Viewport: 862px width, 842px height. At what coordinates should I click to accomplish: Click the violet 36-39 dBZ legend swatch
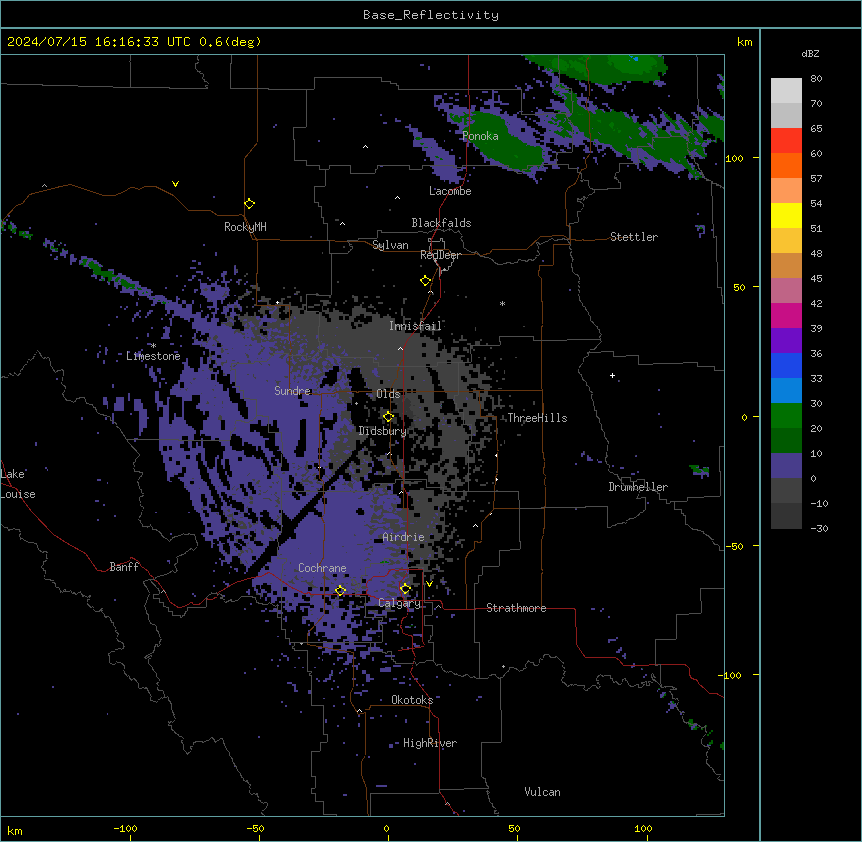tap(786, 341)
